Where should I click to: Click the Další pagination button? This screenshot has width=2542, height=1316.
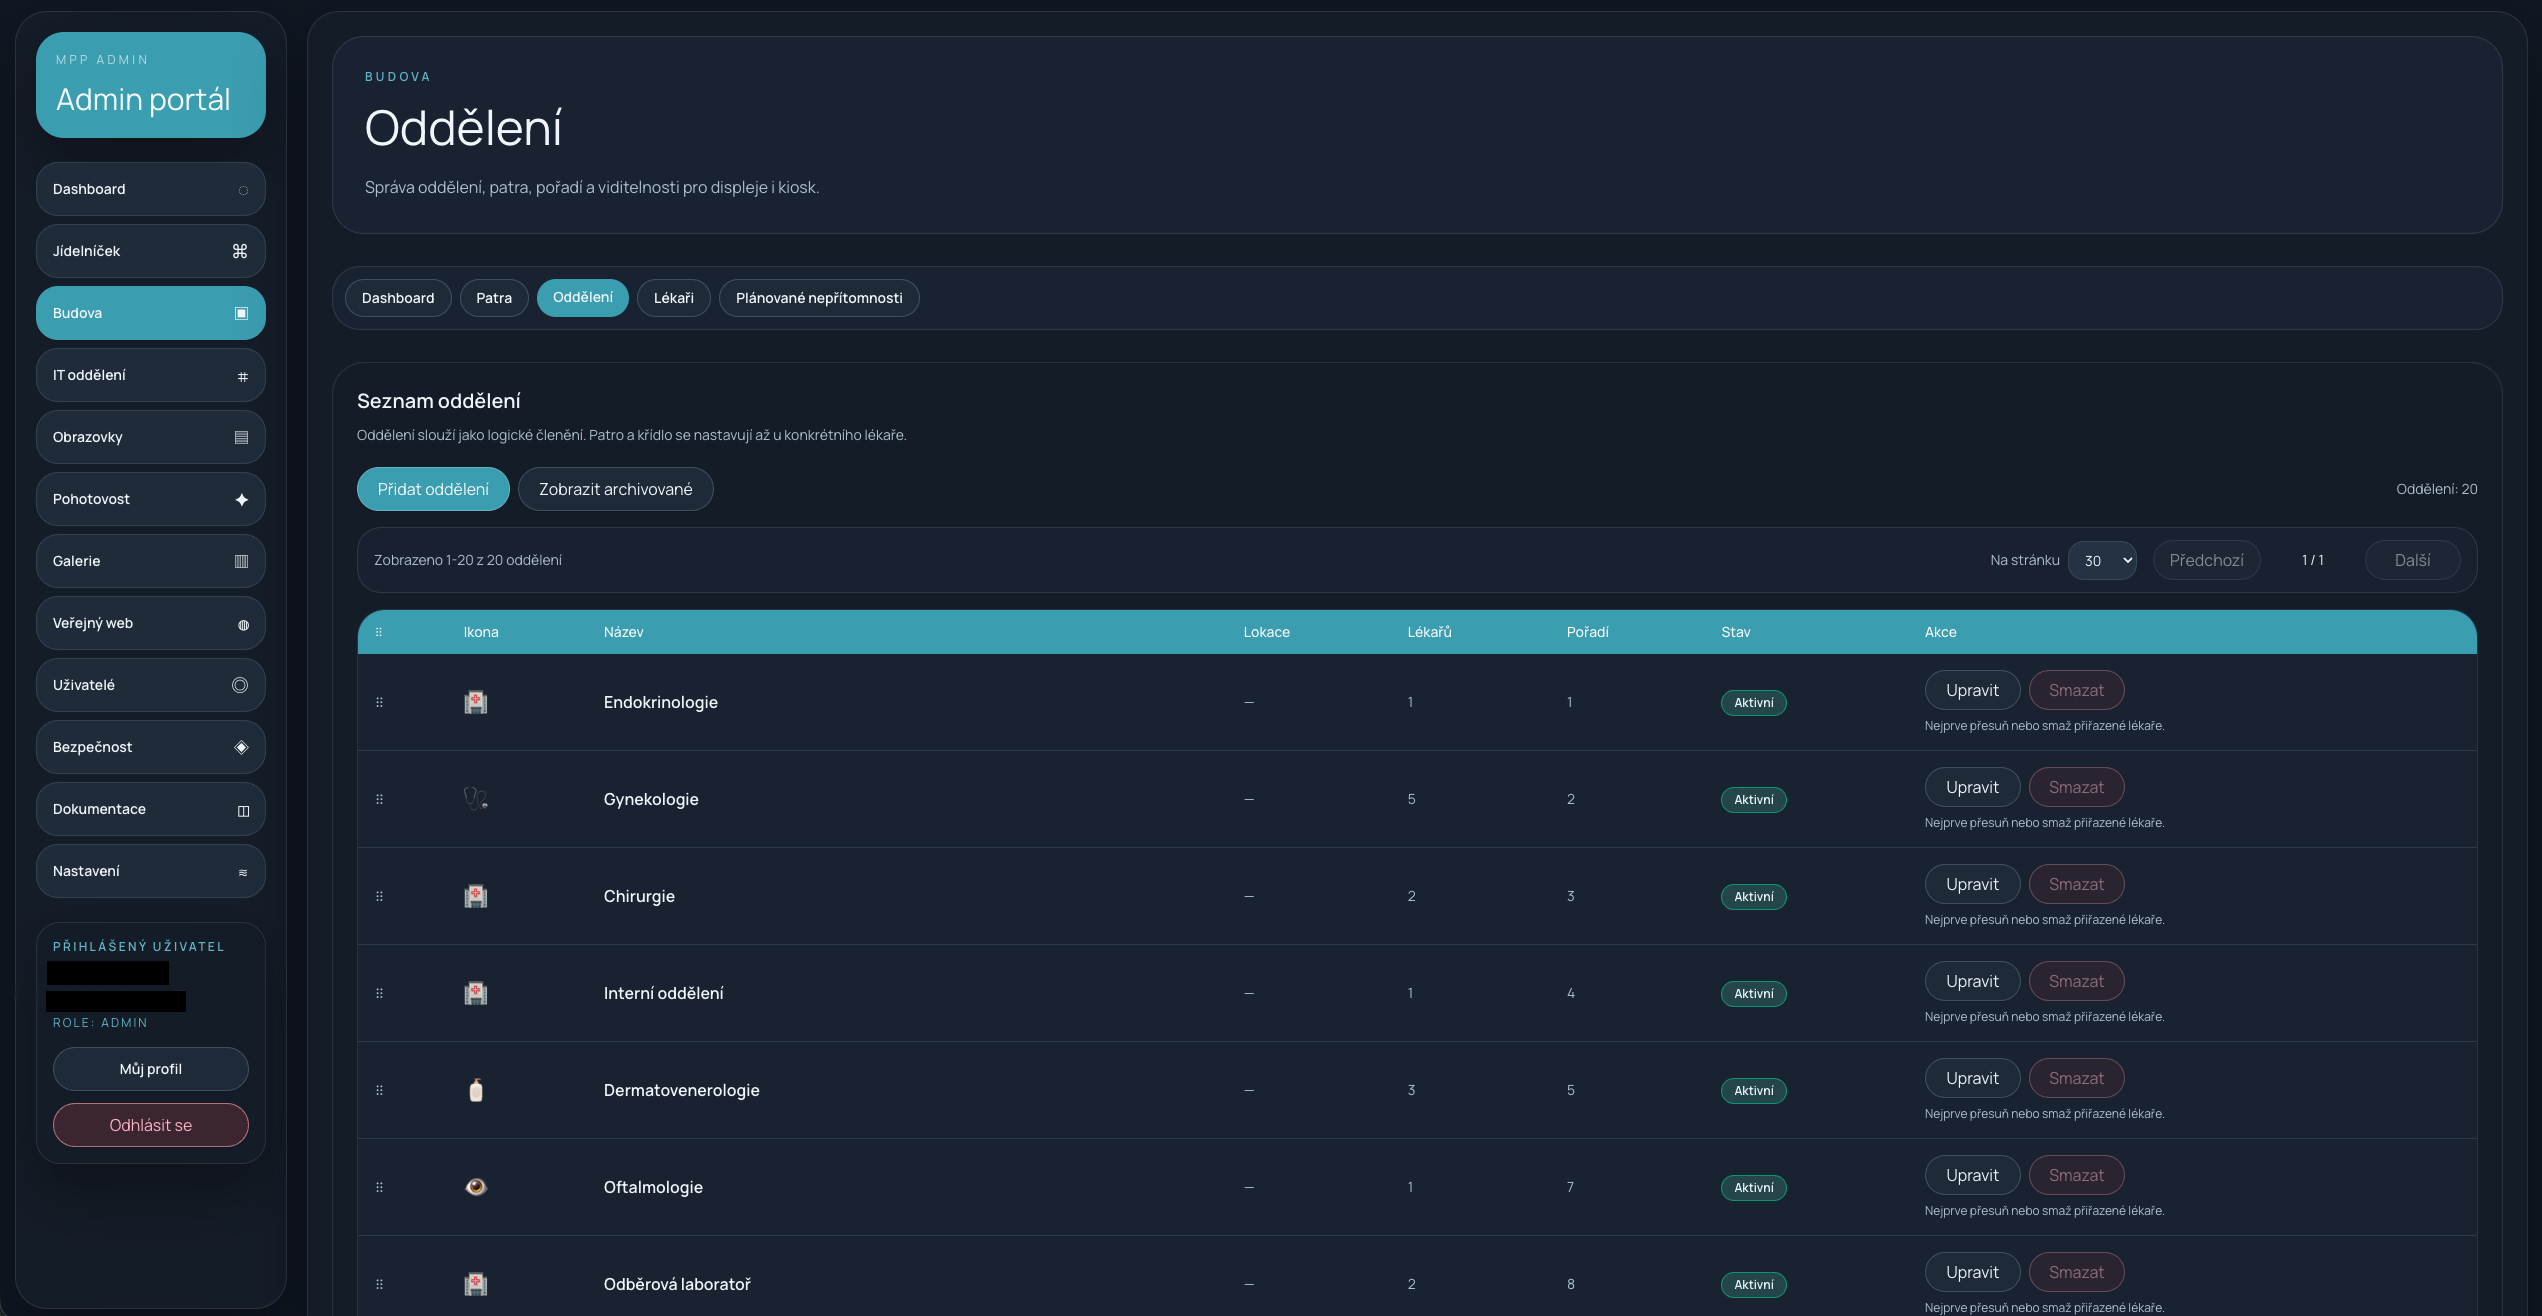point(2412,560)
